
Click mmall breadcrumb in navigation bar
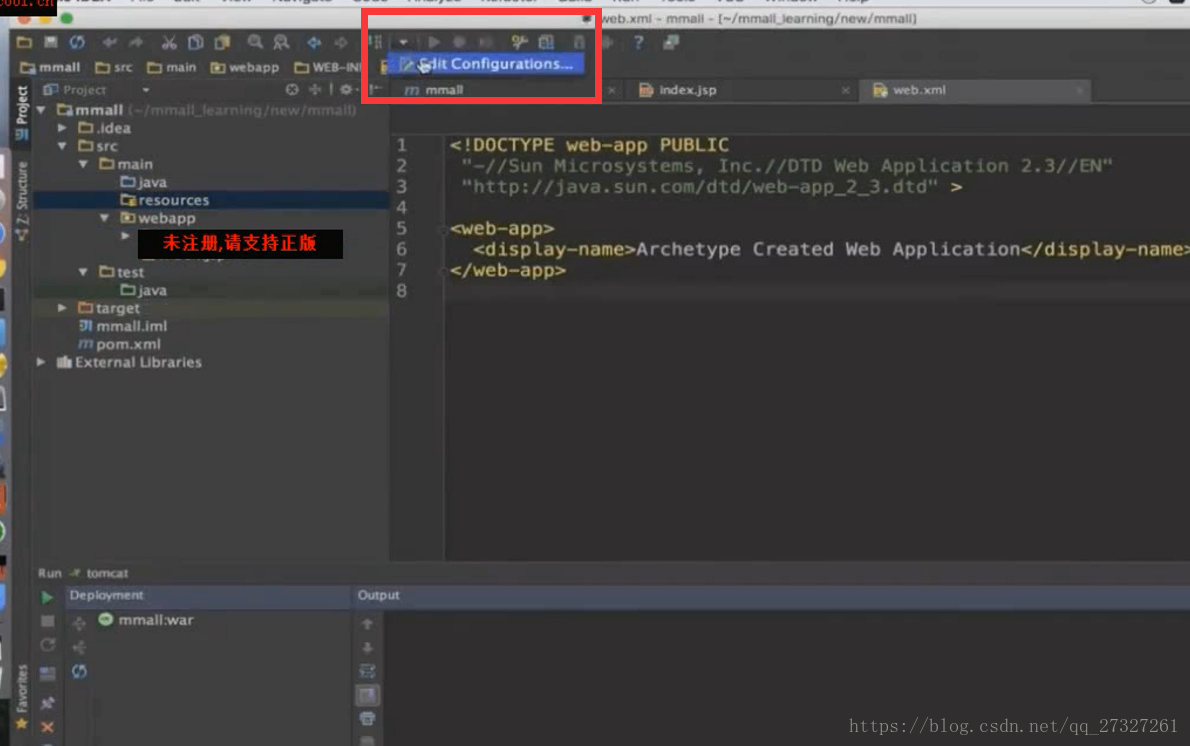pyautogui.click(x=50, y=68)
